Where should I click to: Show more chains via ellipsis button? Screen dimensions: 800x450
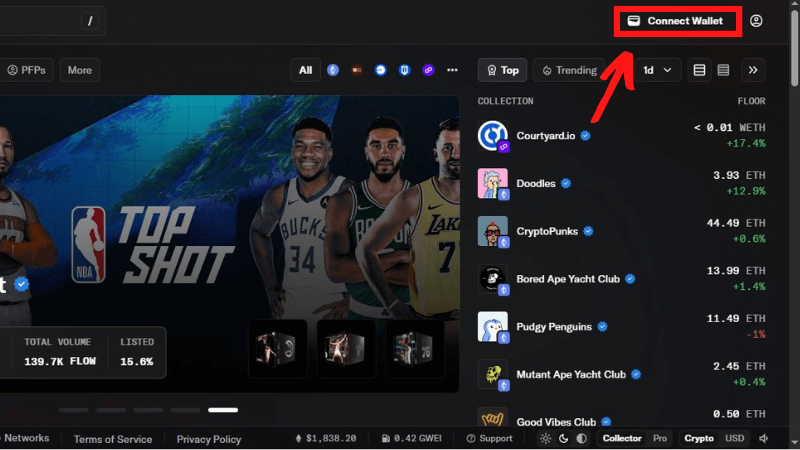[x=452, y=70]
